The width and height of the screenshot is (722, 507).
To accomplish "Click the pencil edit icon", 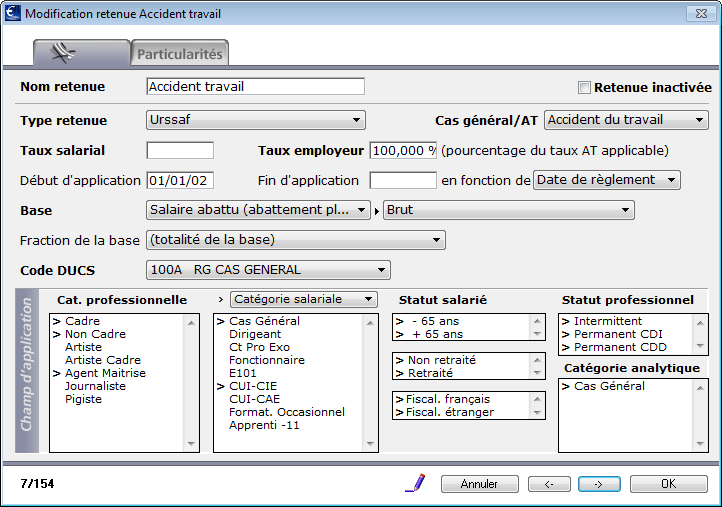I will [415, 483].
